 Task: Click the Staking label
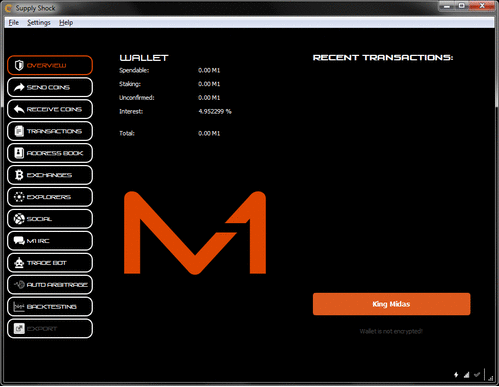coord(130,84)
